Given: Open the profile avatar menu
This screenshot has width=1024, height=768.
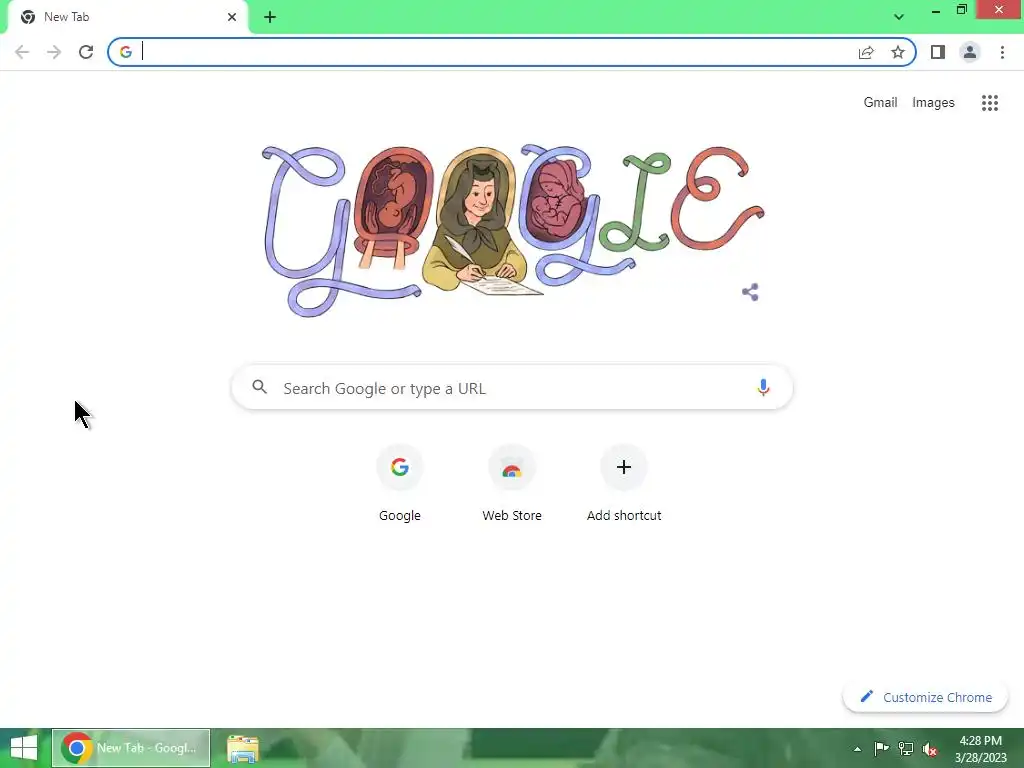Looking at the screenshot, I should [x=970, y=52].
